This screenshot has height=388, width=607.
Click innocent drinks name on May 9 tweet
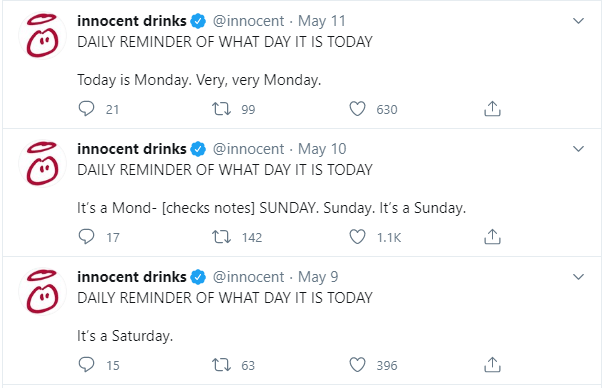132,277
